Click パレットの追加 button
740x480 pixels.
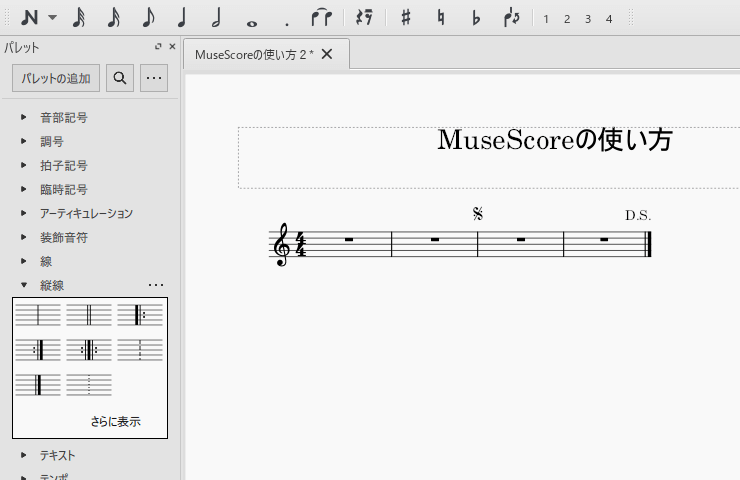(x=56, y=78)
